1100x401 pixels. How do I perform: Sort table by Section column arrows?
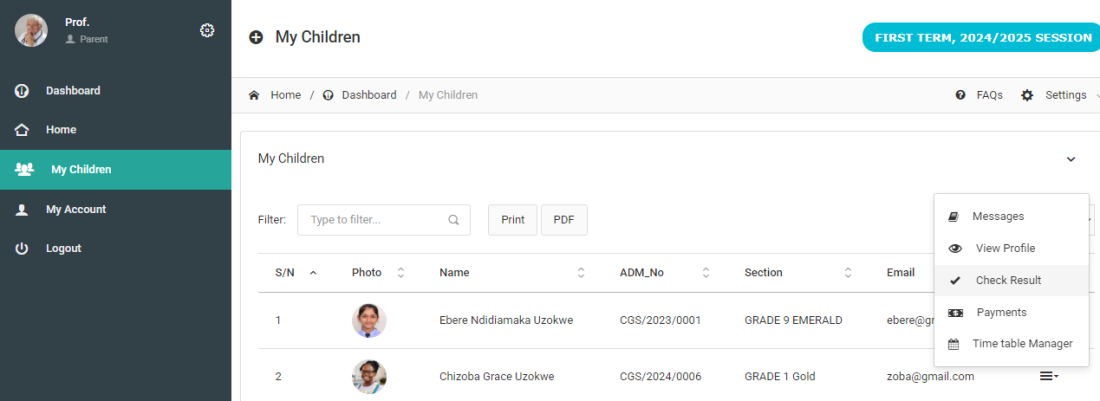[848, 273]
